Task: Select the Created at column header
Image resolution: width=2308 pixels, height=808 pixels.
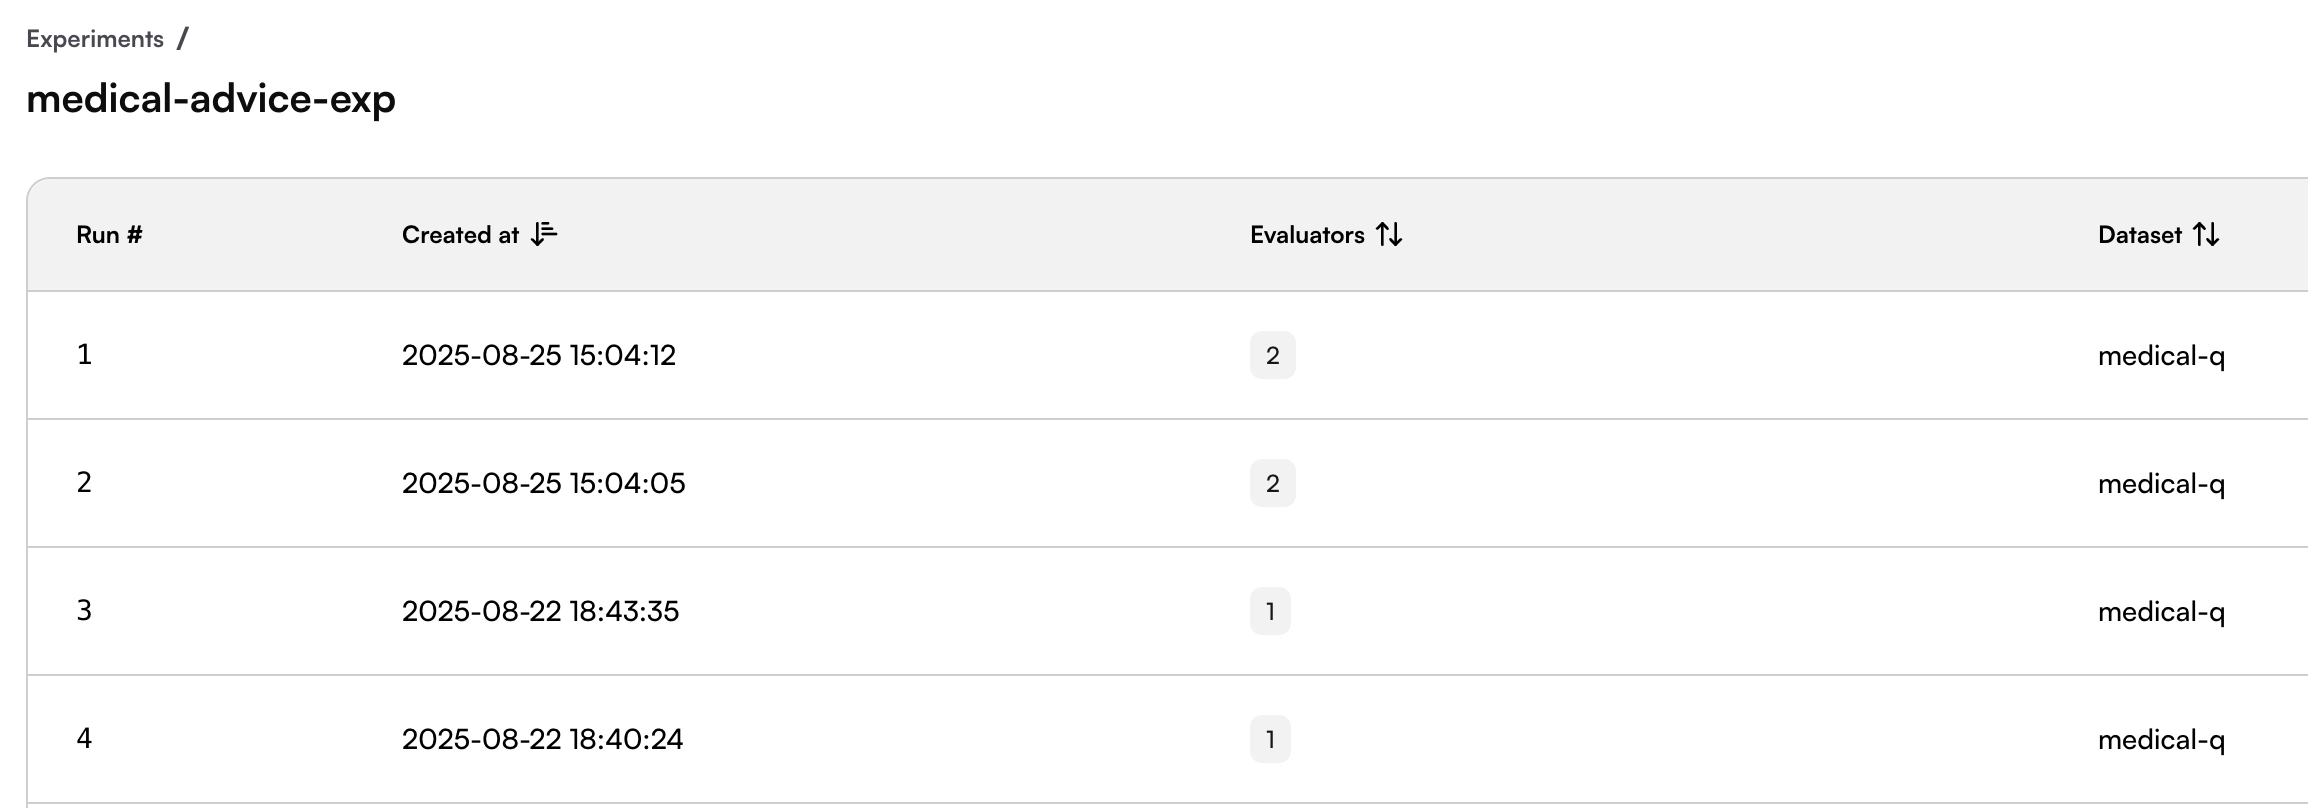Action: click(460, 235)
